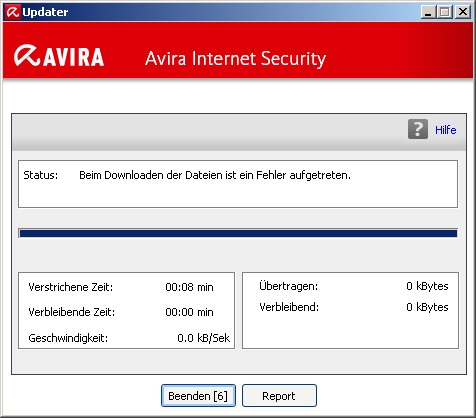
Task: Click the 'Übertragen:' label
Action: tap(288, 286)
